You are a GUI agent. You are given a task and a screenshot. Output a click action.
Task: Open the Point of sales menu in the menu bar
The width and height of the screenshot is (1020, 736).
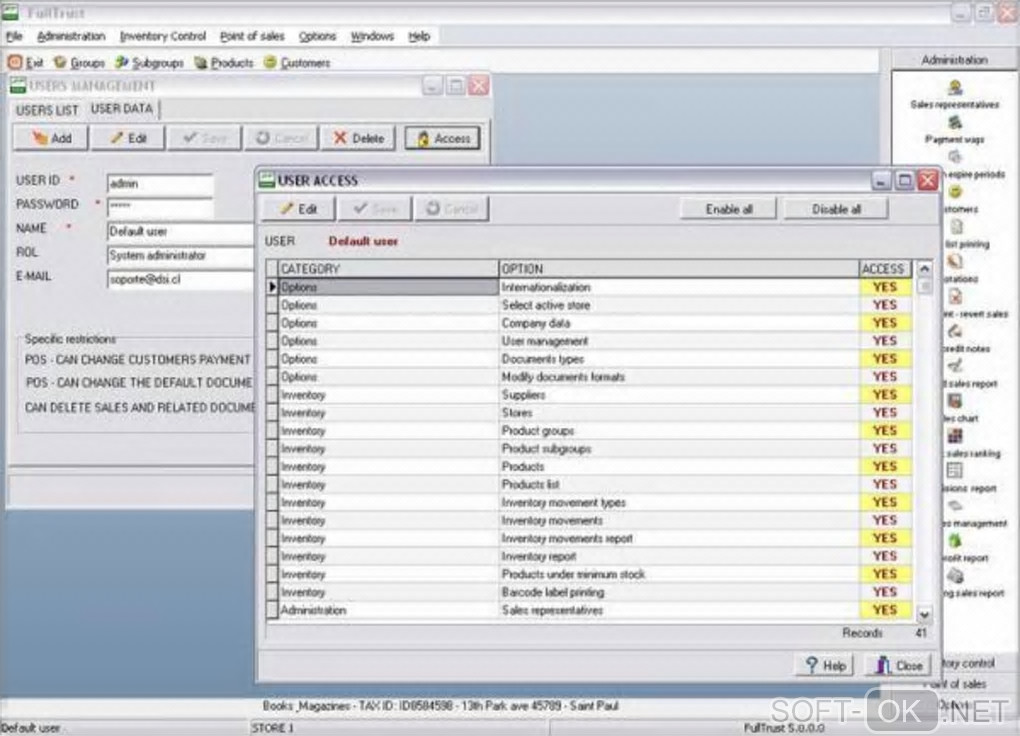[x=252, y=36]
